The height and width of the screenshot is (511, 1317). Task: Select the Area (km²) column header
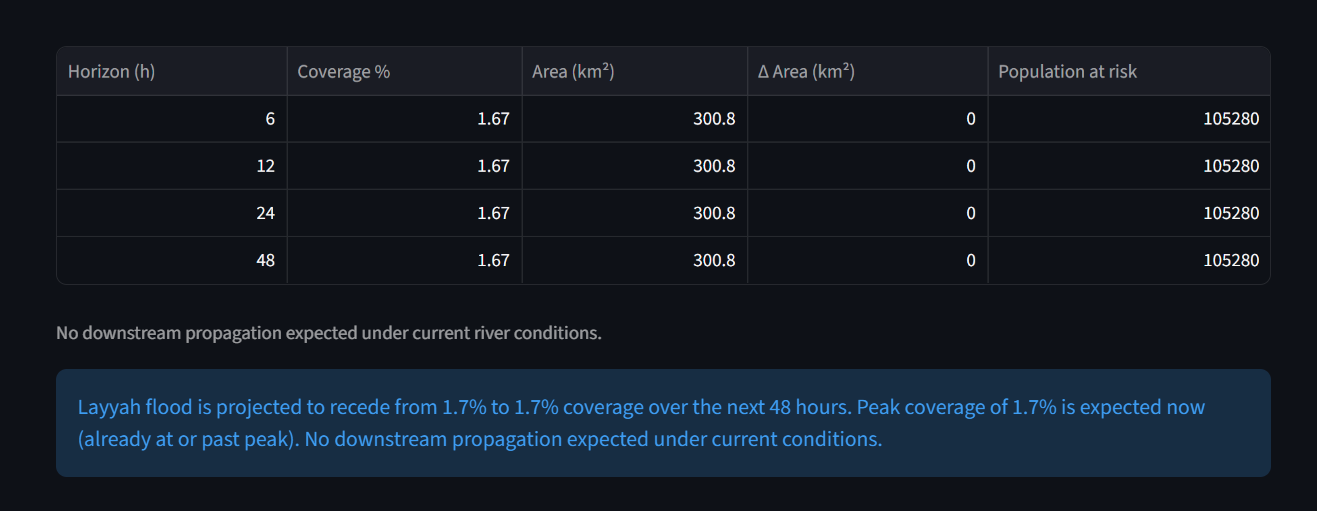(x=635, y=72)
